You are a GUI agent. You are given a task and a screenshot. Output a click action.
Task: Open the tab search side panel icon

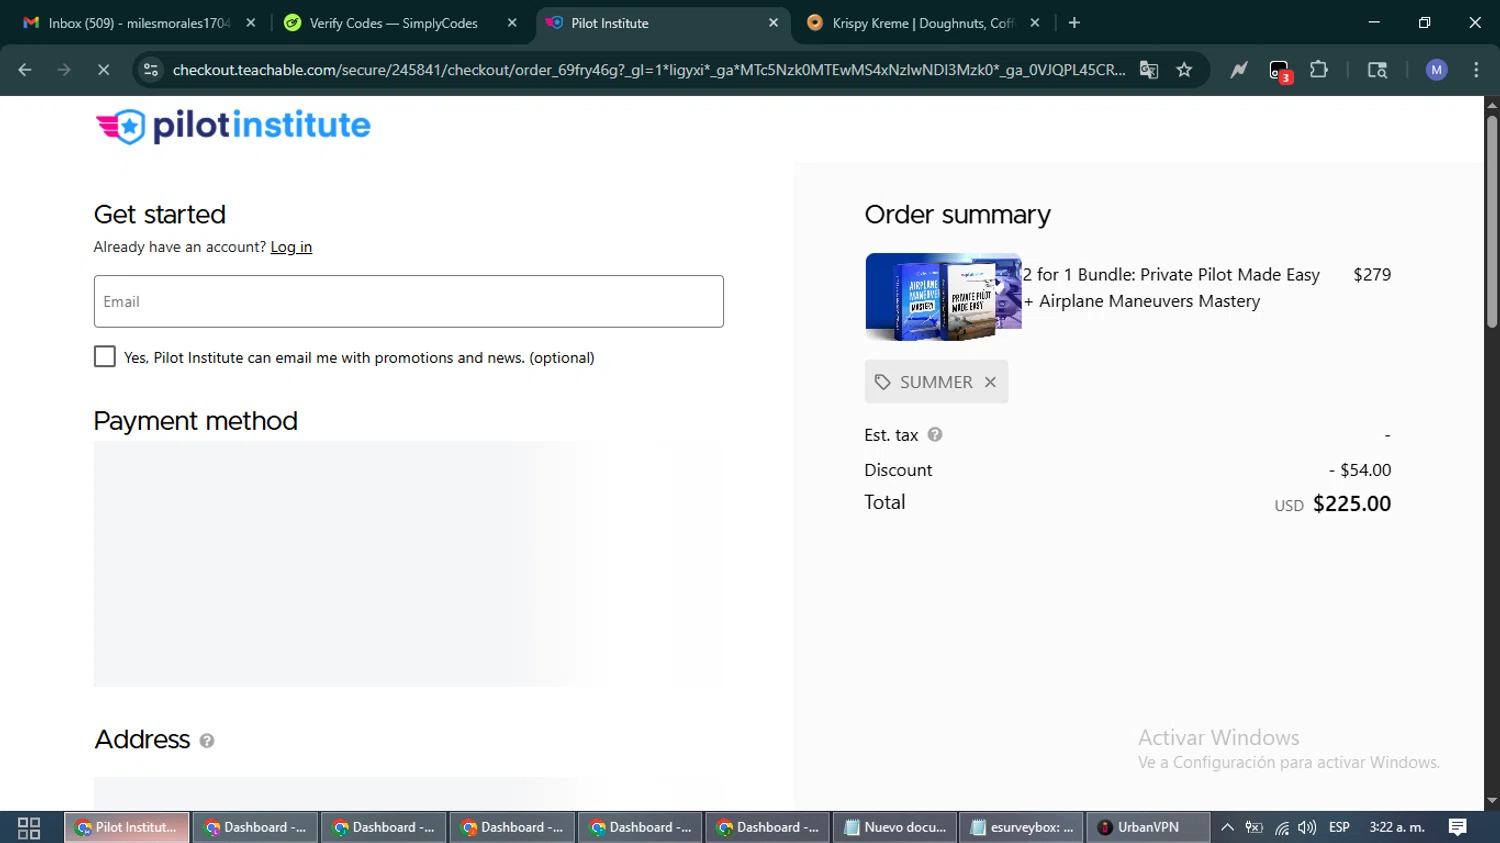click(x=1377, y=70)
